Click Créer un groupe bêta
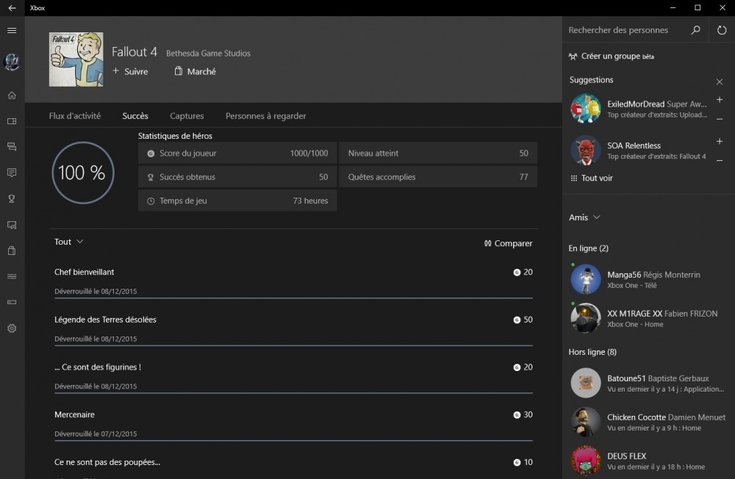This screenshot has height=479, width=735. pyautogui.click(x=611, y=56)
